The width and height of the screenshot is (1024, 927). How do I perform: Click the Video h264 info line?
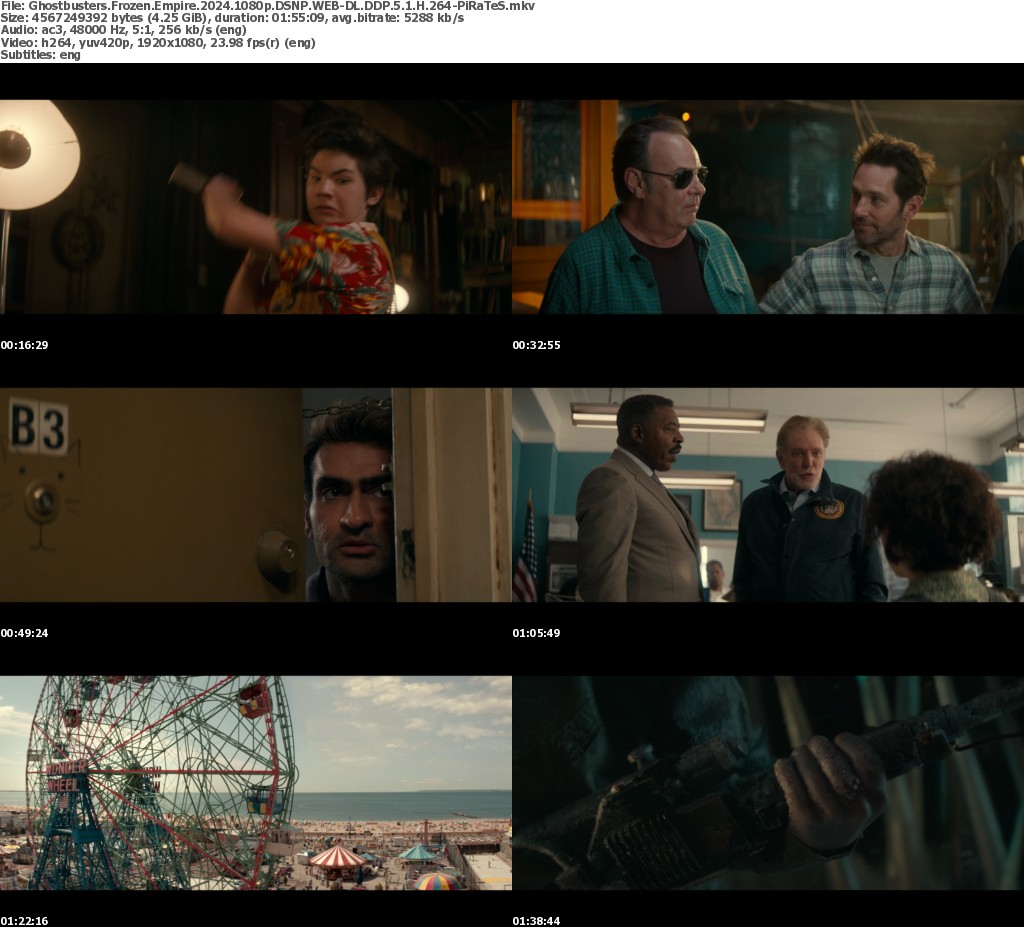[x=158, y=43]
